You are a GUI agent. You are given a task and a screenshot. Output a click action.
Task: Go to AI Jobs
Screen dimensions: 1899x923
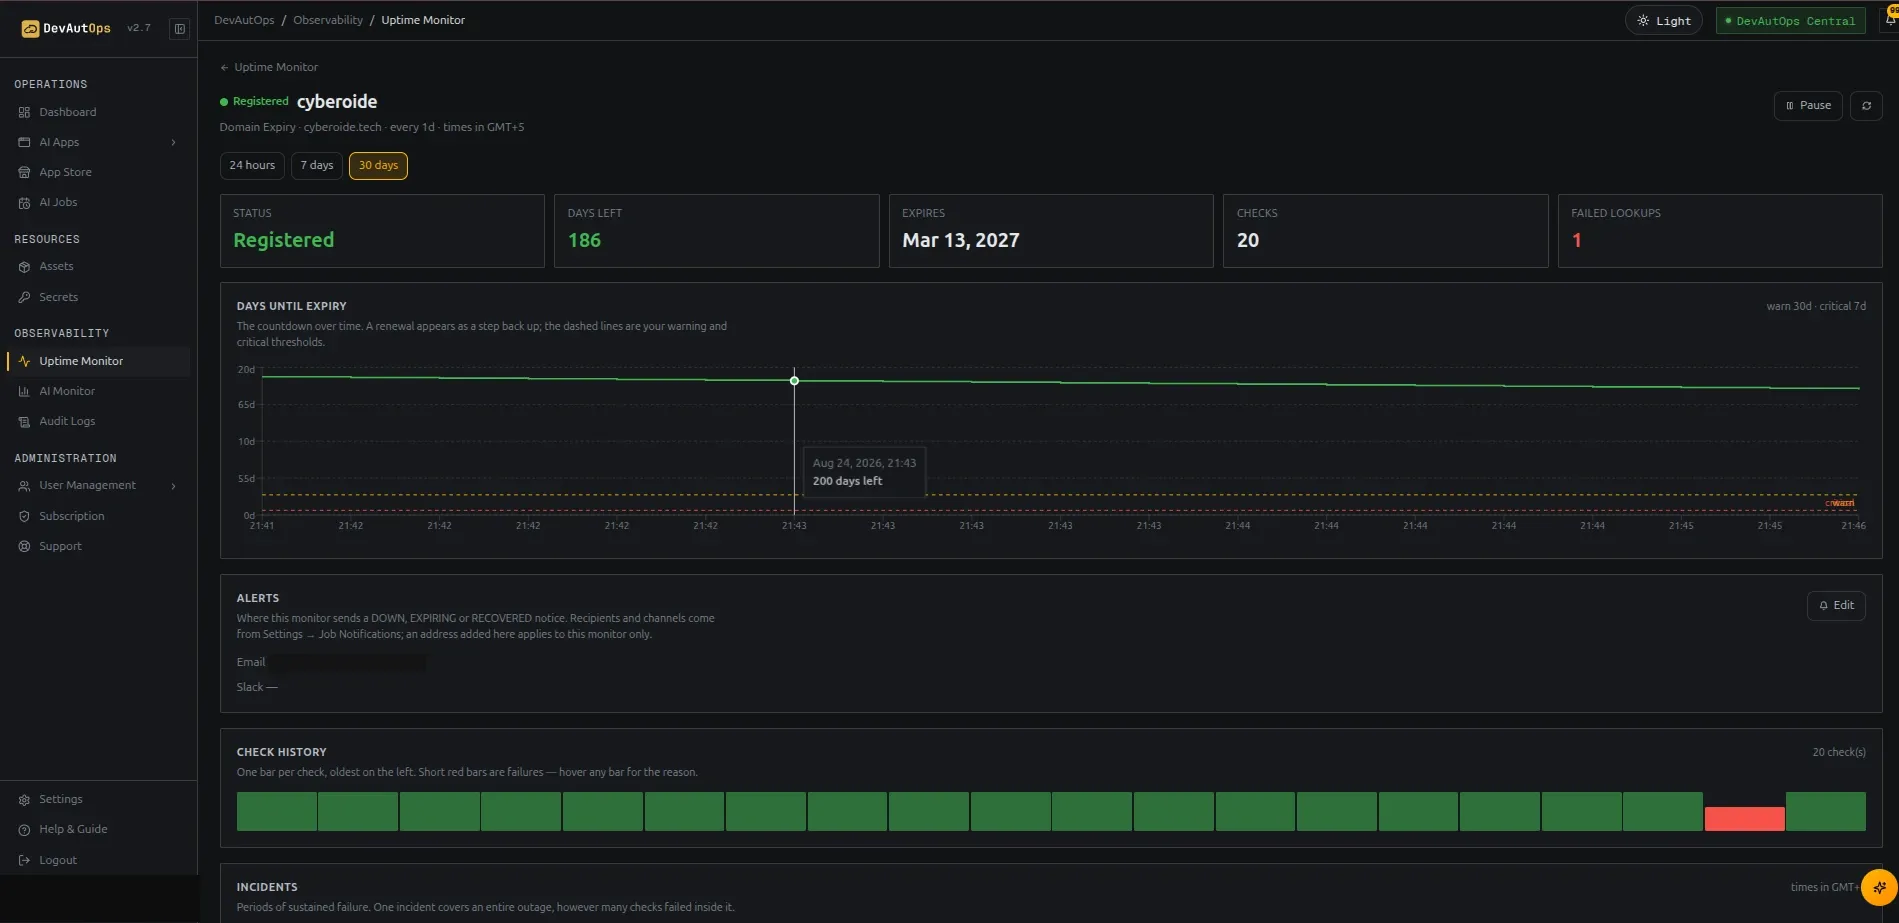coord(58,202)
